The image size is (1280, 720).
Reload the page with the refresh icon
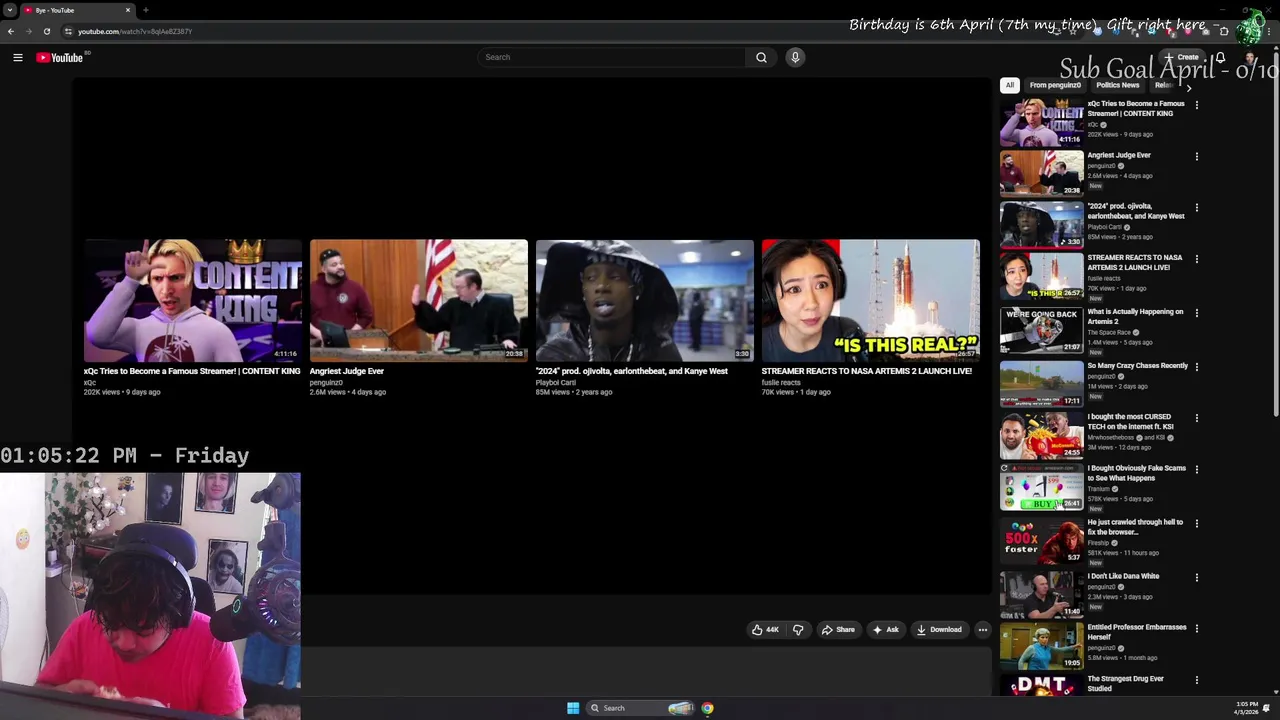(x=47, y=31)
